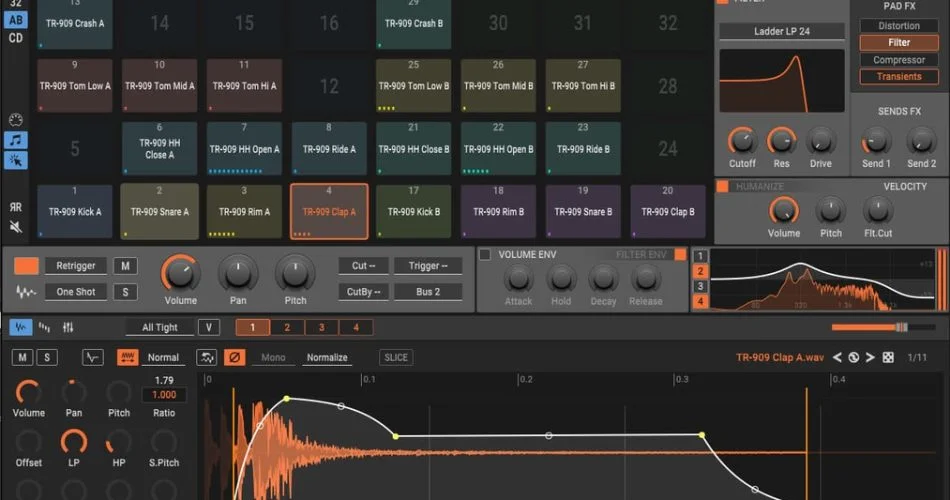The image size is (950, 500).
Task: Toggle layer Solo S button
Action: pyautogui.click(x=47, y=358)
